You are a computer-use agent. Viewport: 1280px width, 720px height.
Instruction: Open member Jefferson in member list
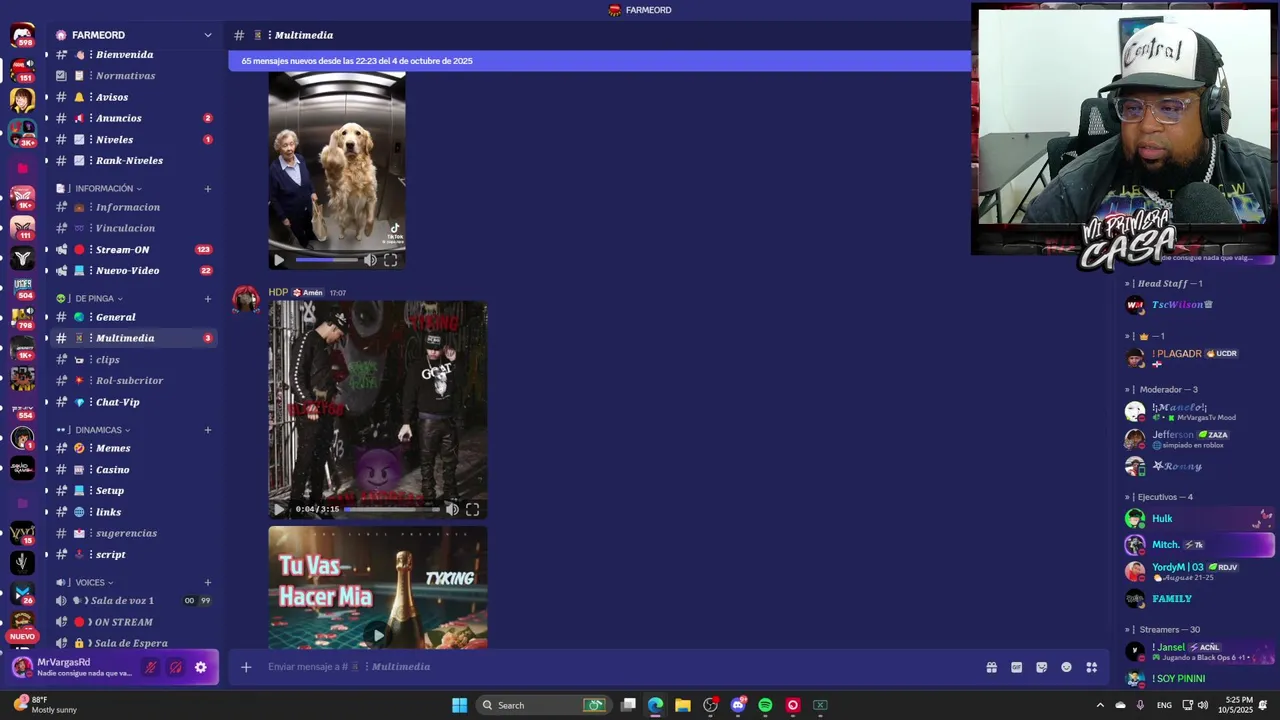1199,439
